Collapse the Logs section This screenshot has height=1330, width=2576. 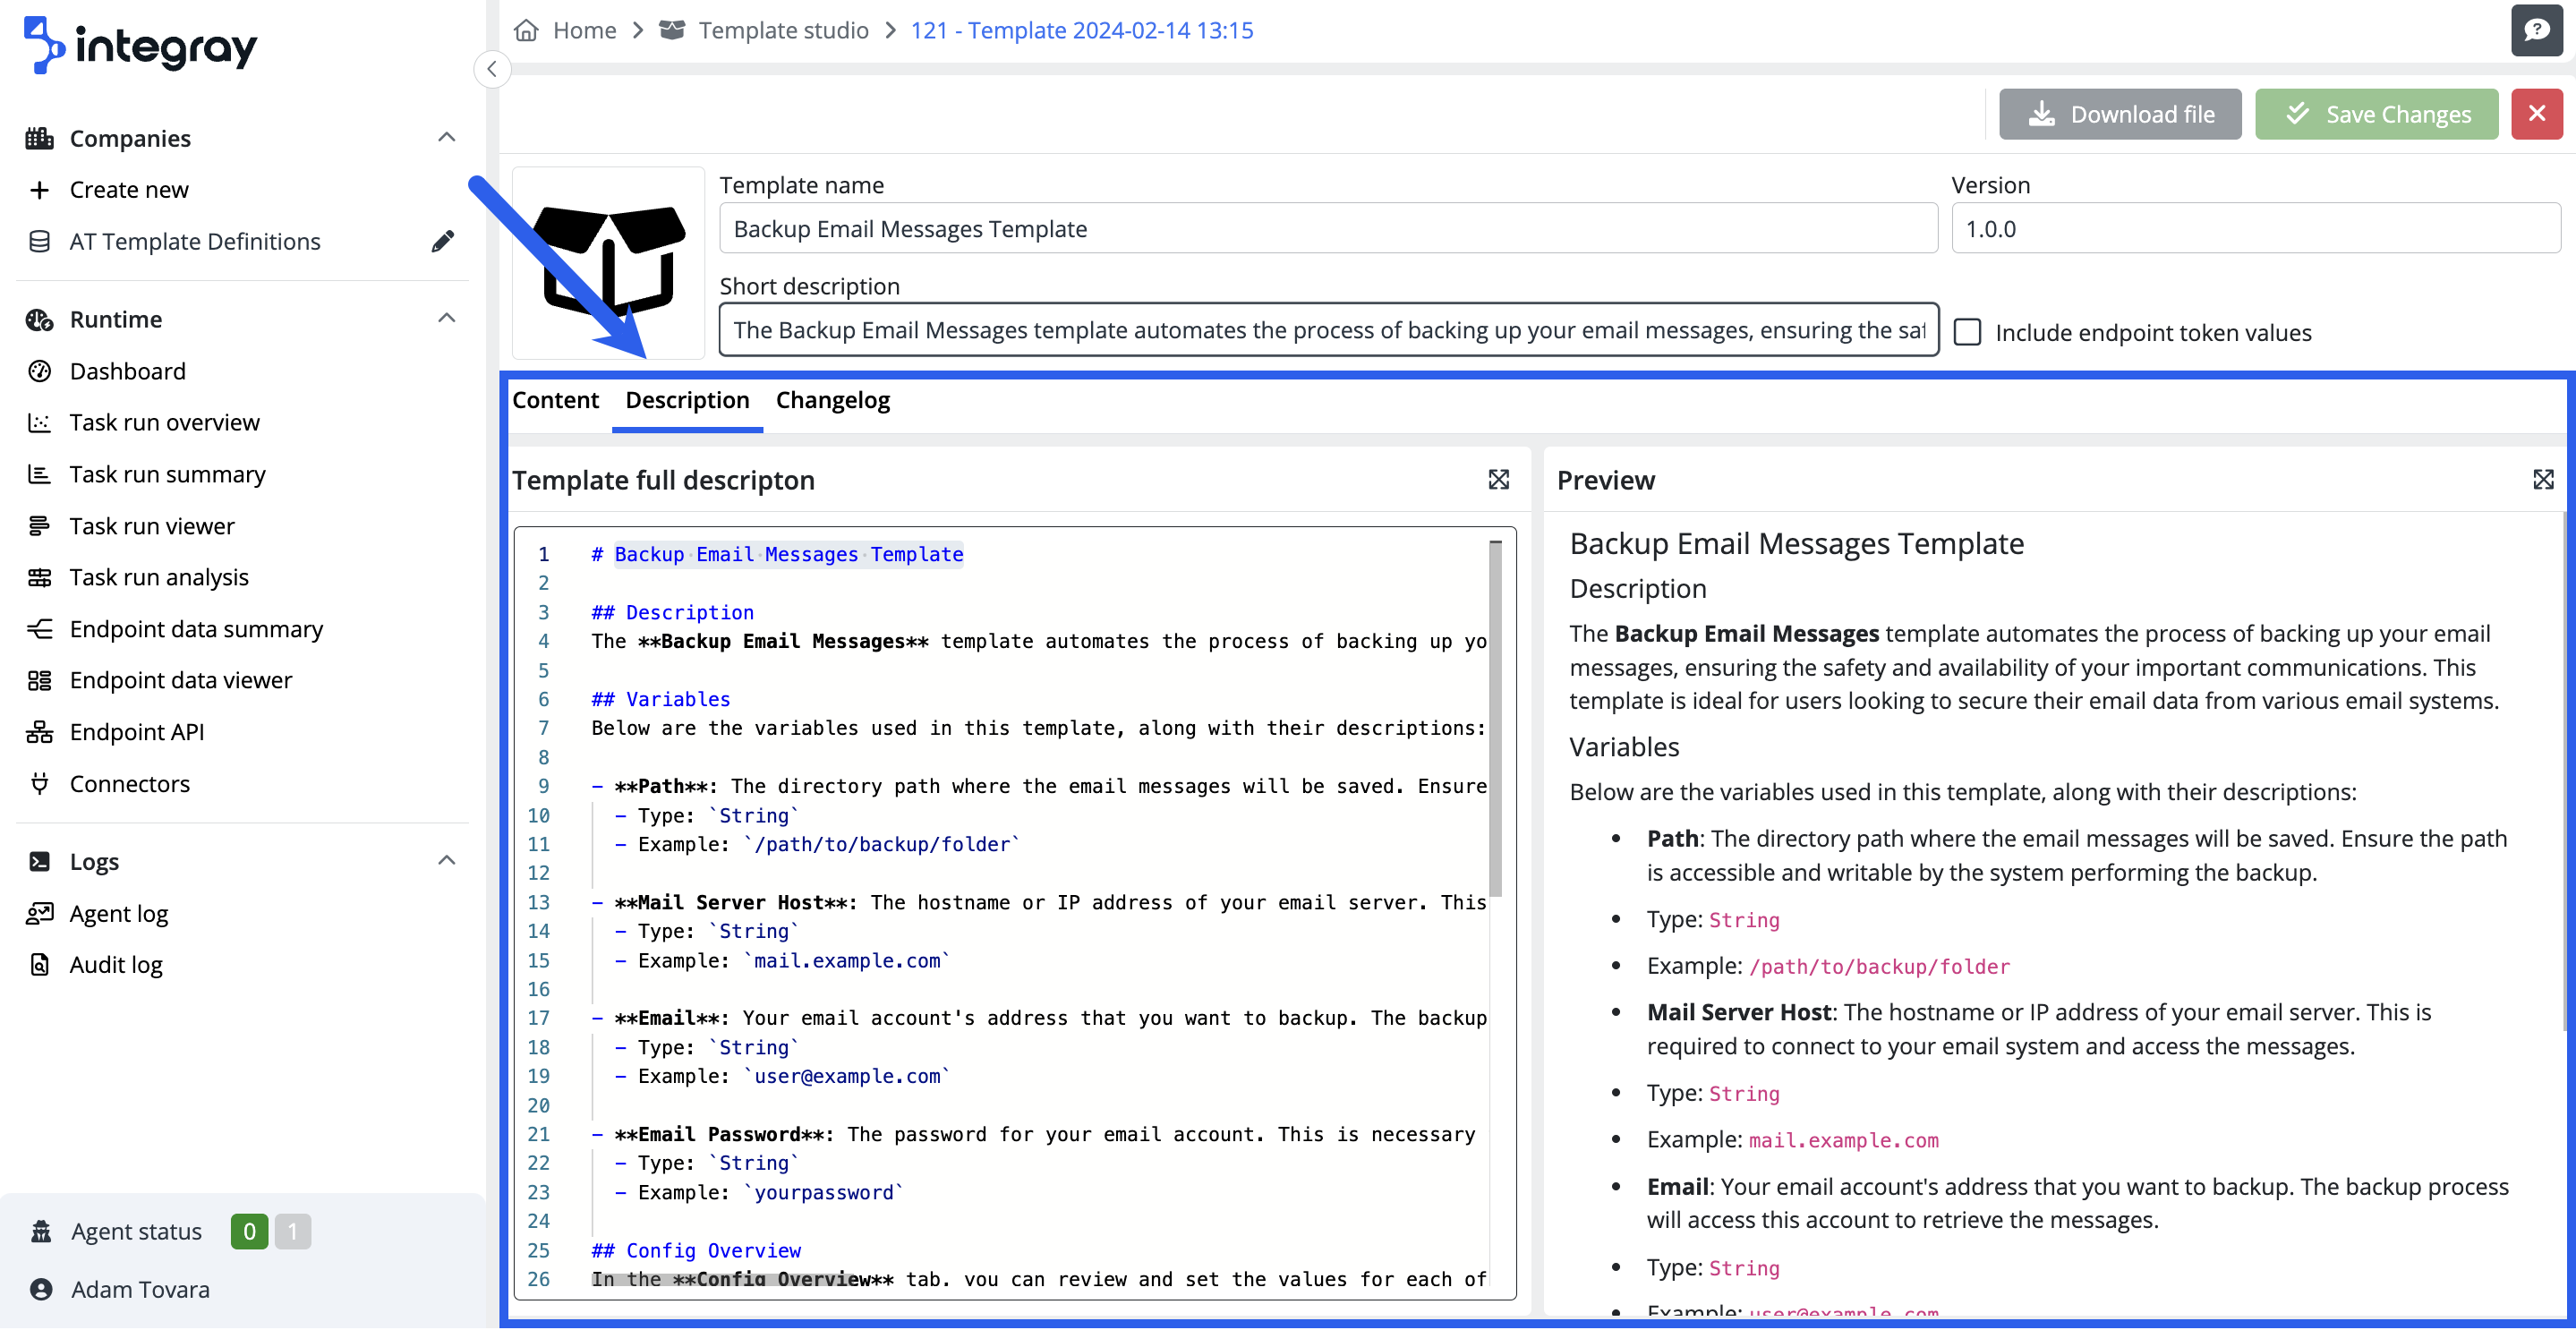447,860
